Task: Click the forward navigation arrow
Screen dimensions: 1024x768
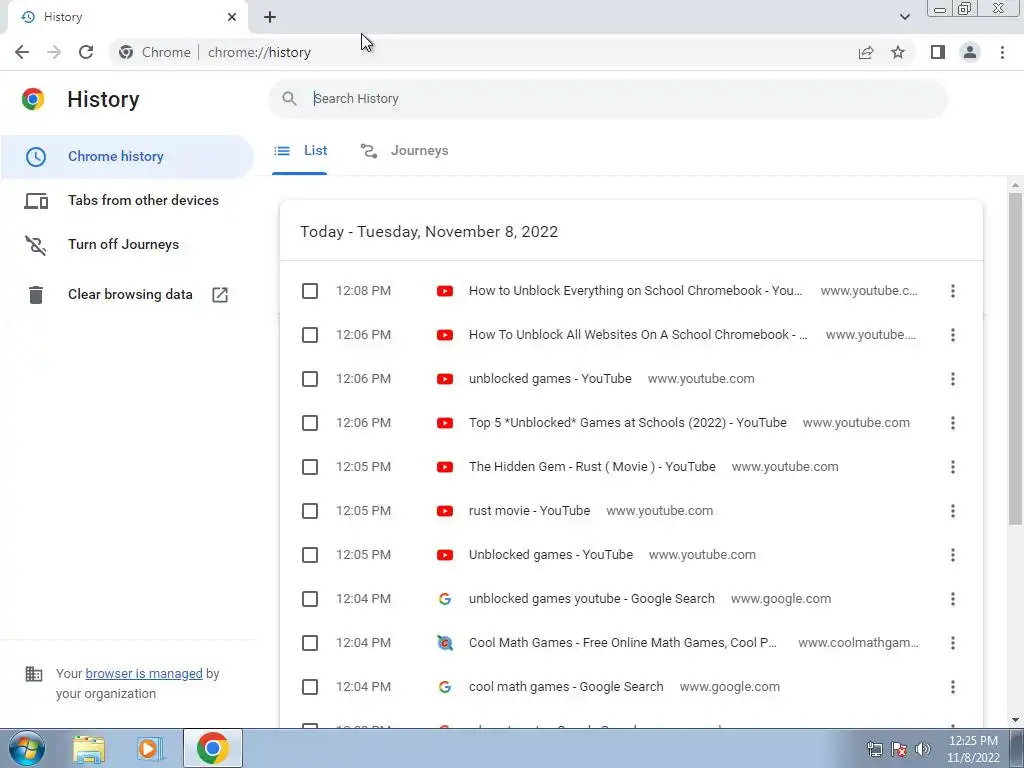Action: tap(54, 52)
